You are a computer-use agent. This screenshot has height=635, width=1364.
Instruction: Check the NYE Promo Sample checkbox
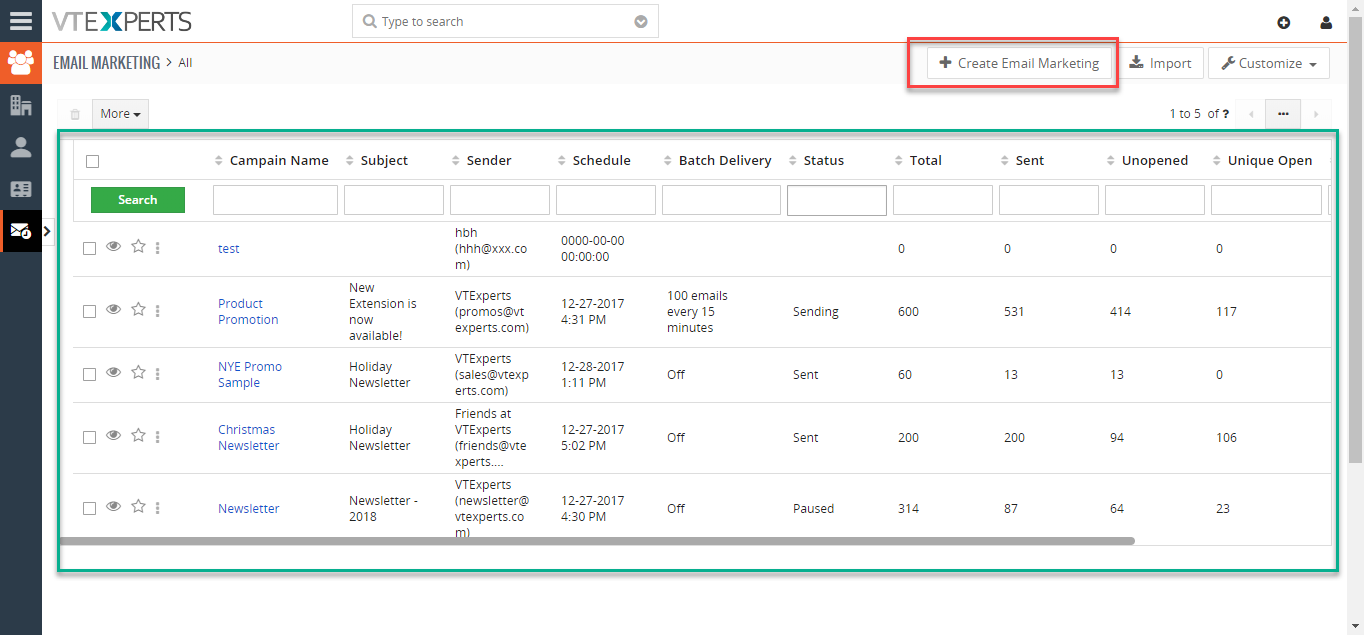90,375
